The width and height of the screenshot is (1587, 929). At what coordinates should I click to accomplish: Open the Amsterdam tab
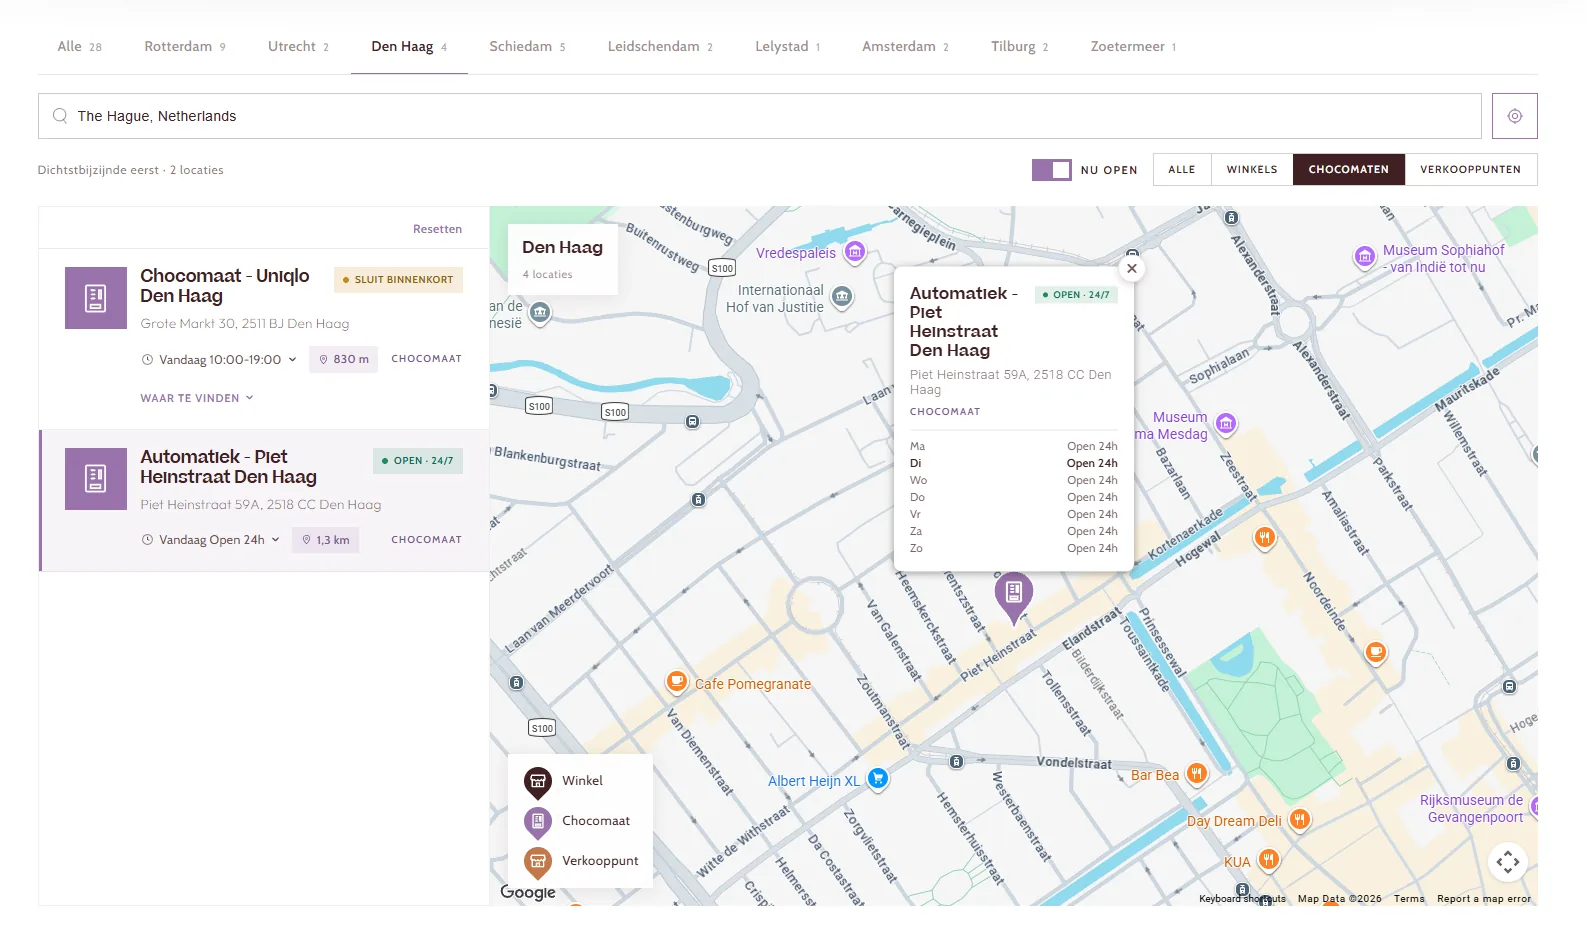coord(906,47)
